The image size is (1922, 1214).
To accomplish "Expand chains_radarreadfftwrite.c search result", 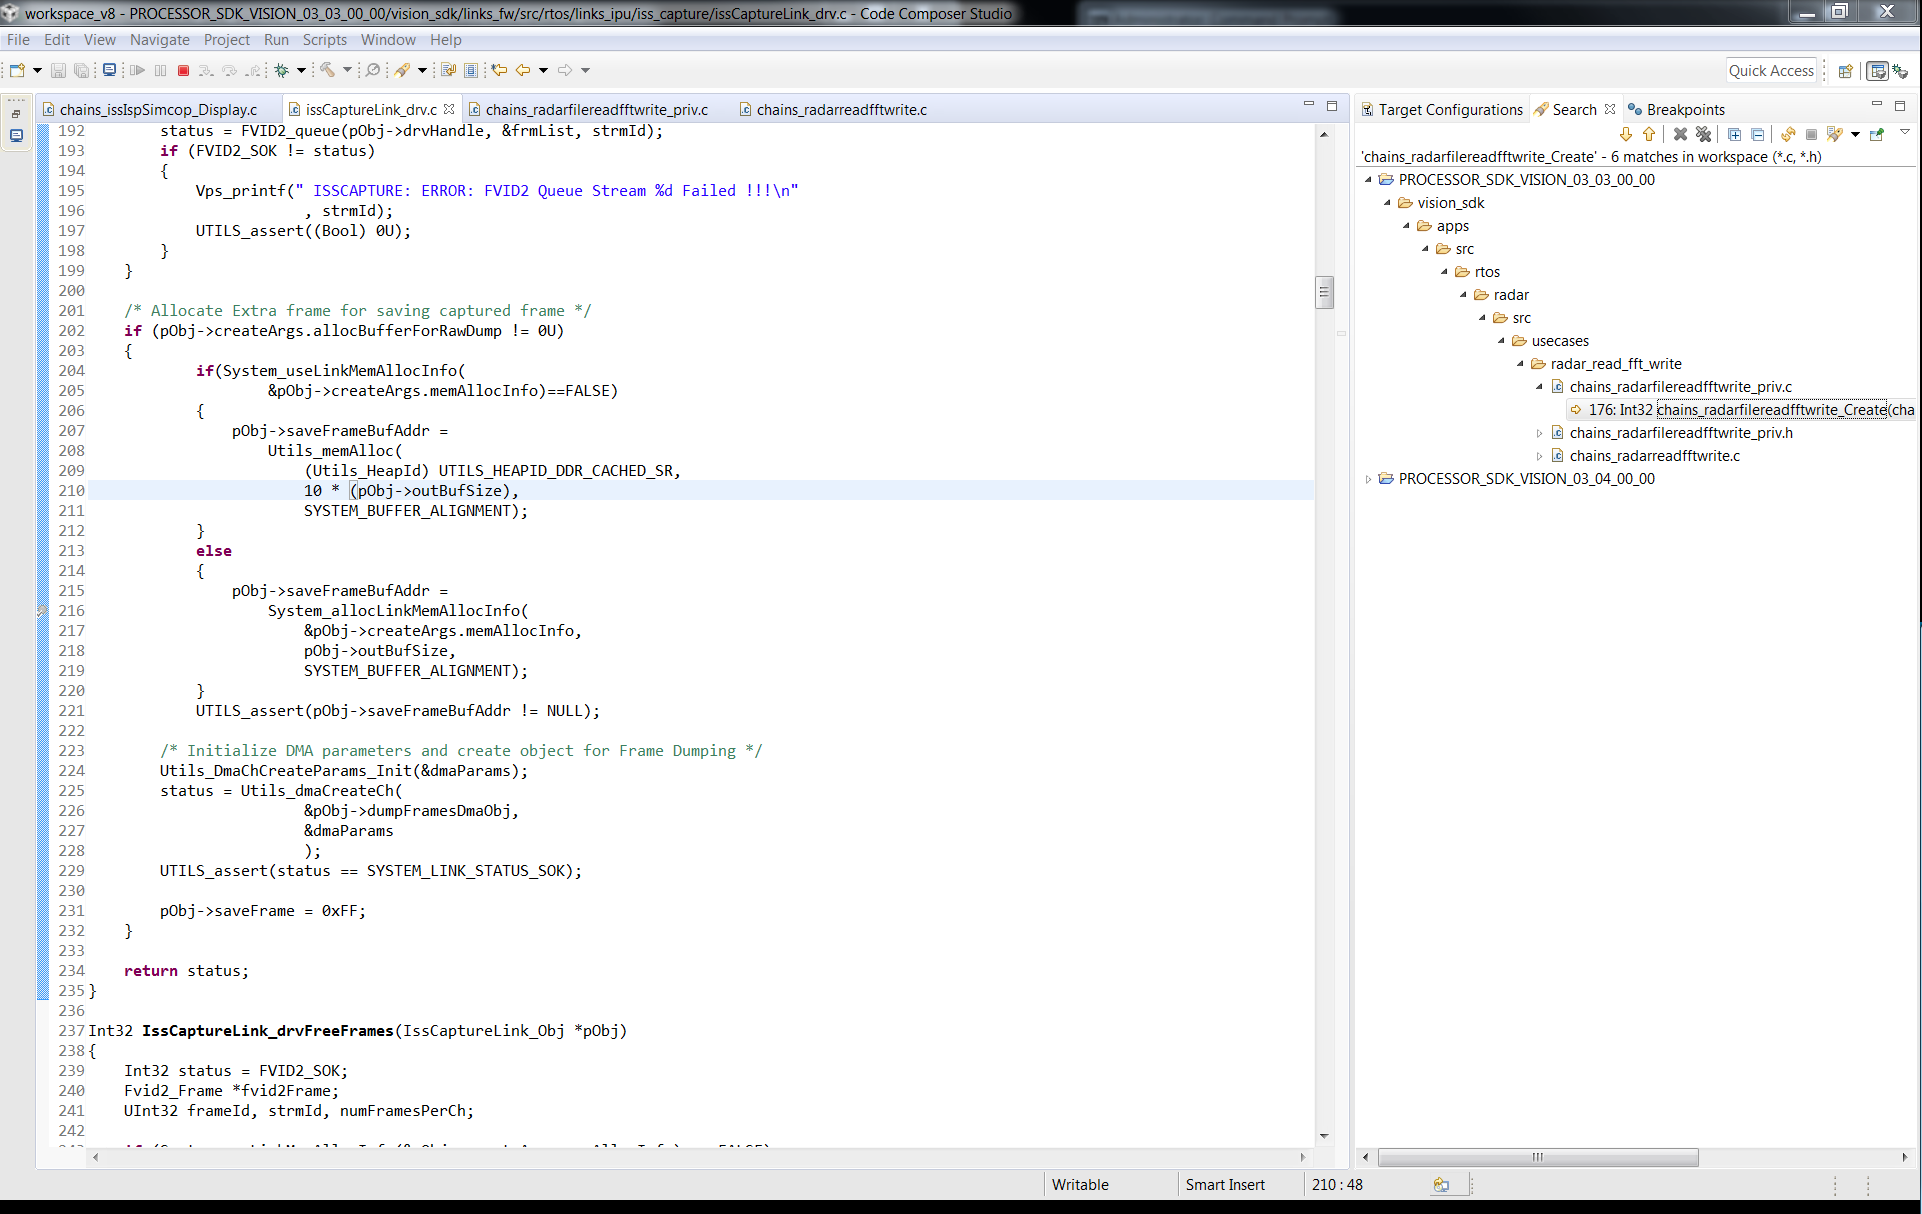I will click(x=1540, y=456).
